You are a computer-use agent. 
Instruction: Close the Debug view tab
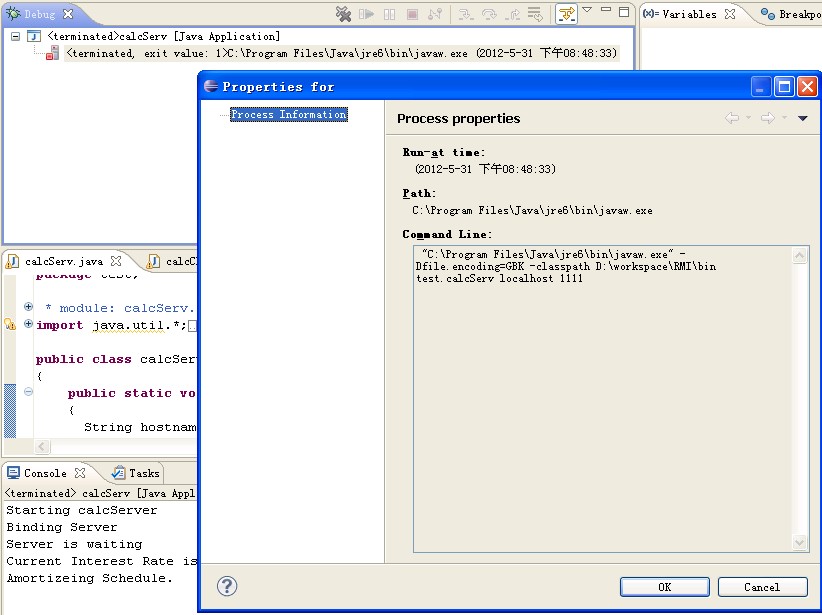[x=68, y=14]
